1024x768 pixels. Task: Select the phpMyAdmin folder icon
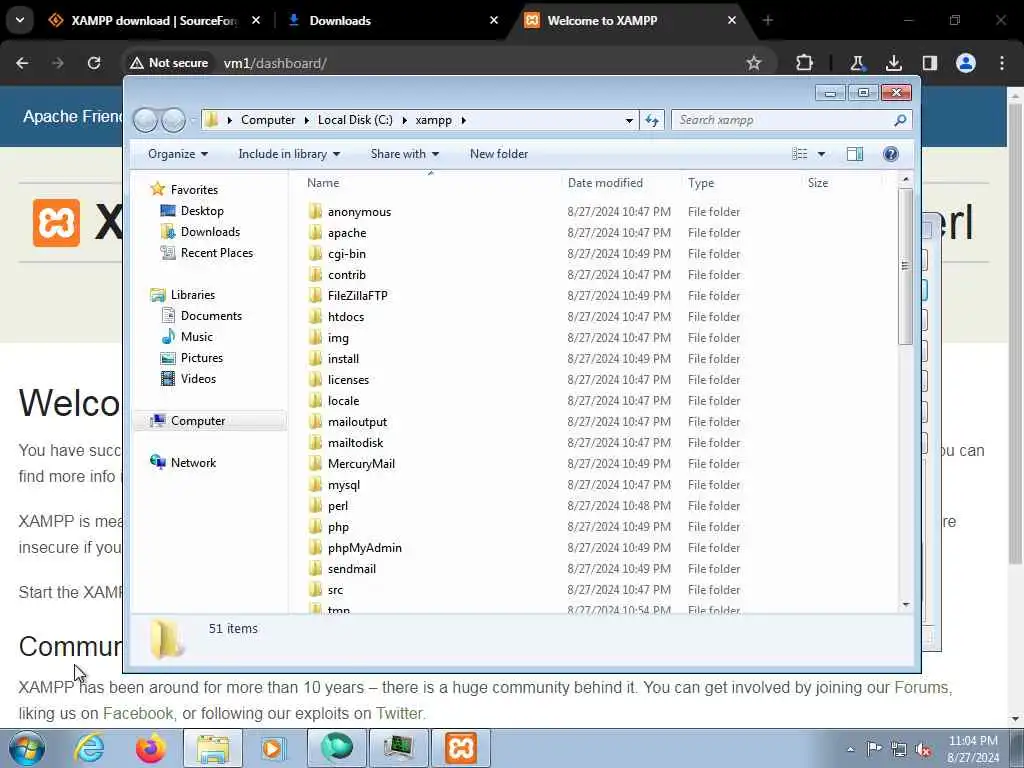pyautogui.click(x=315, y=547)
